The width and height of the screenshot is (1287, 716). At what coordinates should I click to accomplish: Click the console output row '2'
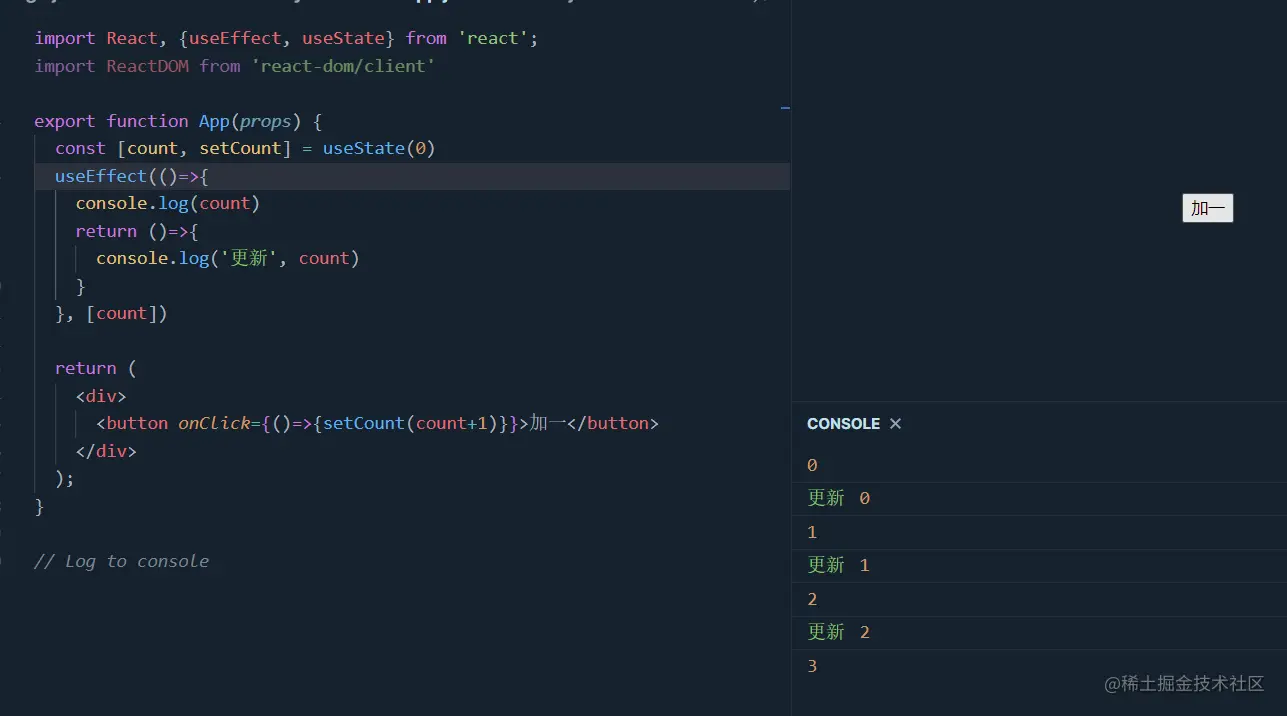1039,599
